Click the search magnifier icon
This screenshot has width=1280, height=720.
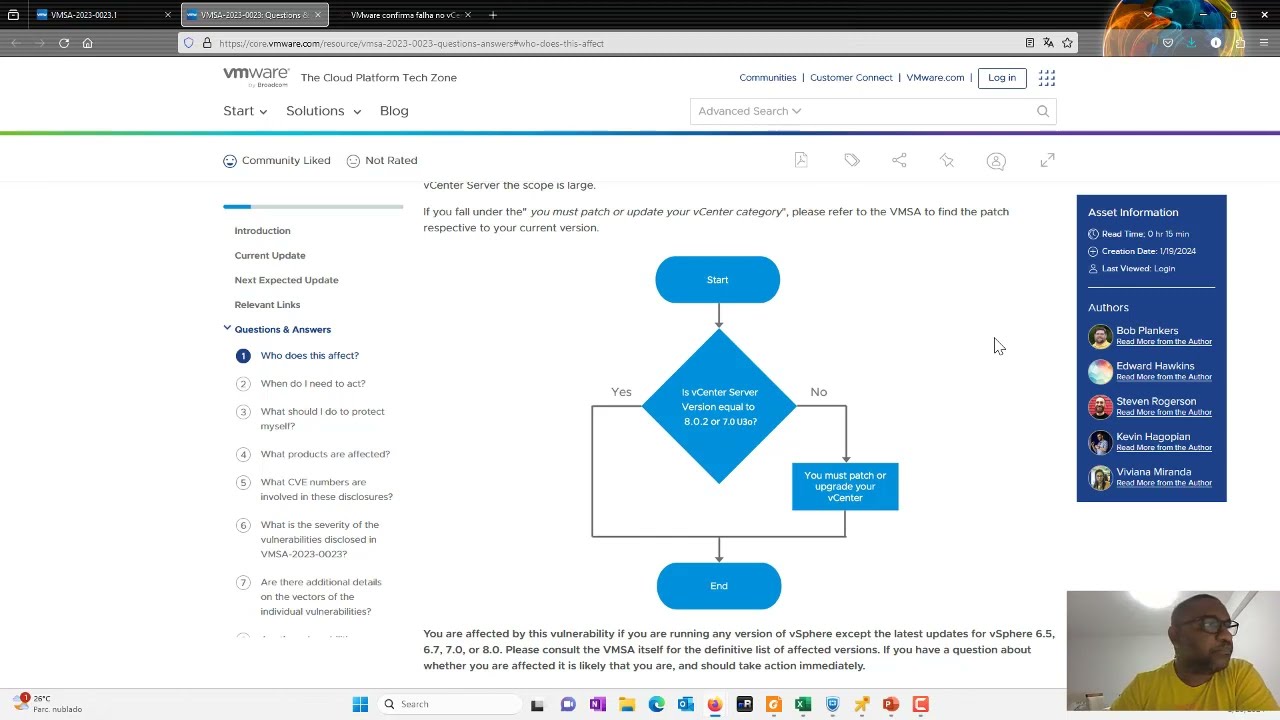[1043, 111]
